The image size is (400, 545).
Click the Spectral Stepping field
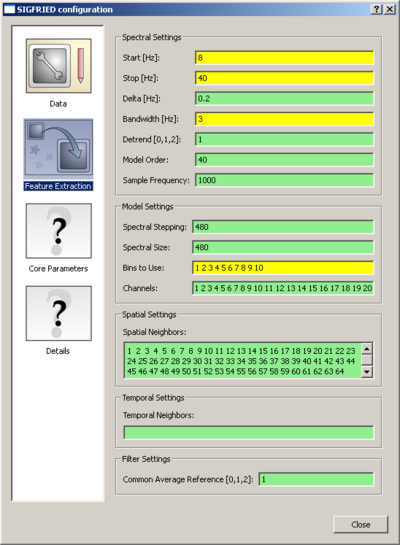coord(283,227)
